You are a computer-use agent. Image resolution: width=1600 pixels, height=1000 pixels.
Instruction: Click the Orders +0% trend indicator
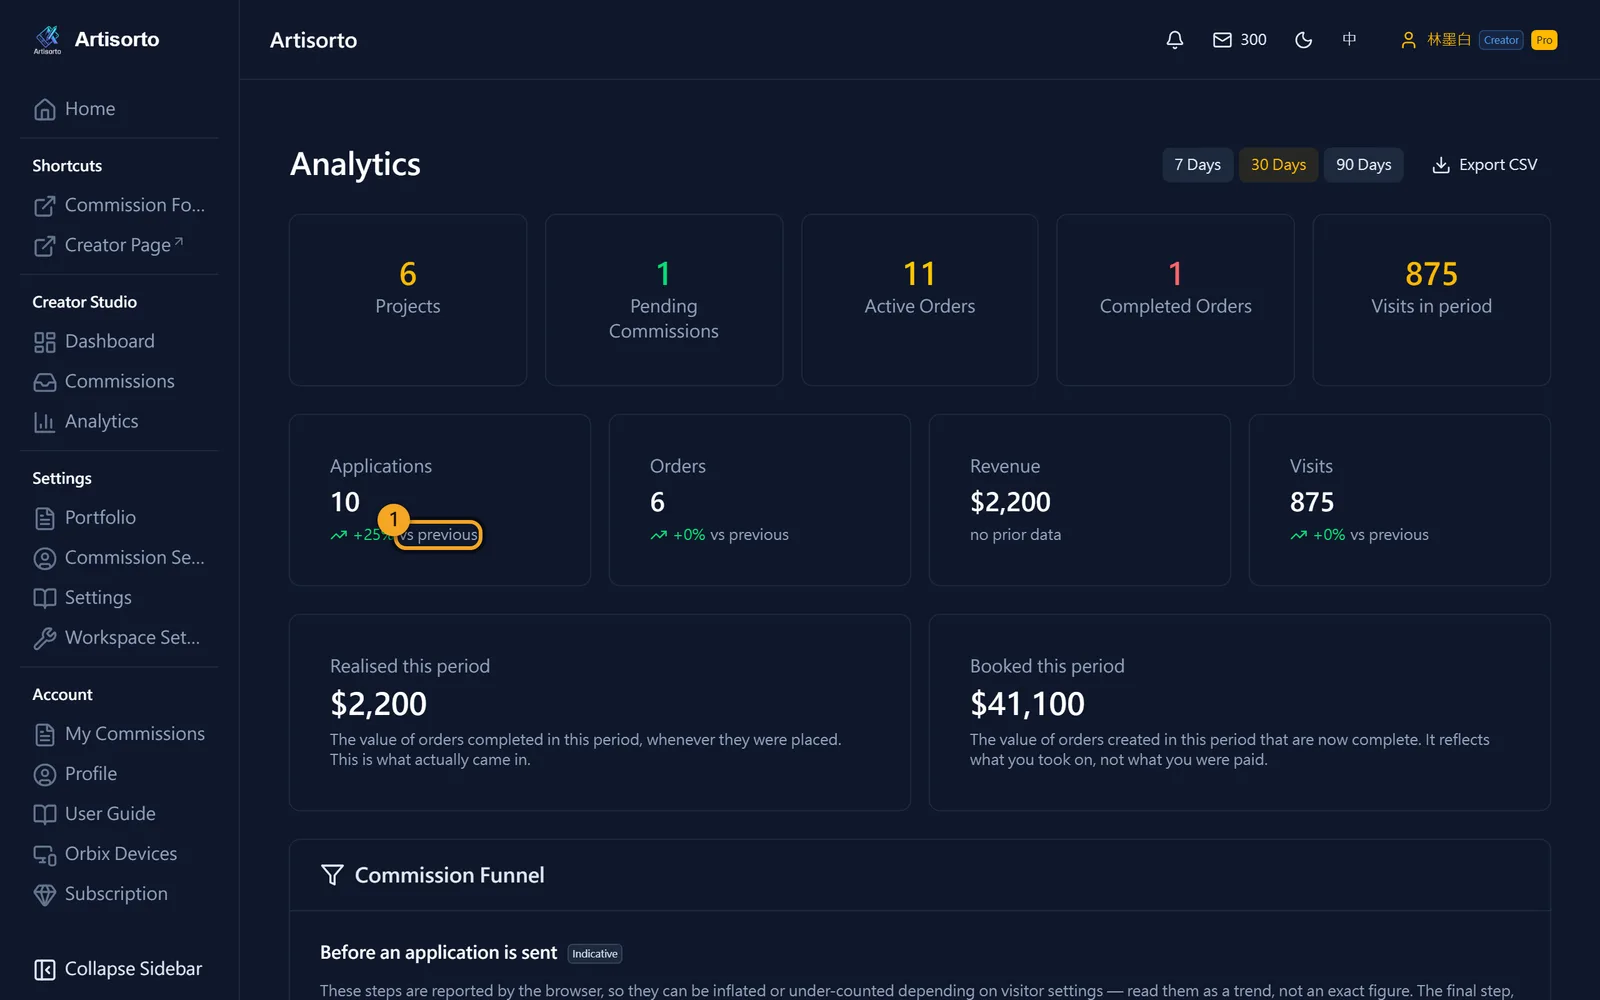pos(678,535)
